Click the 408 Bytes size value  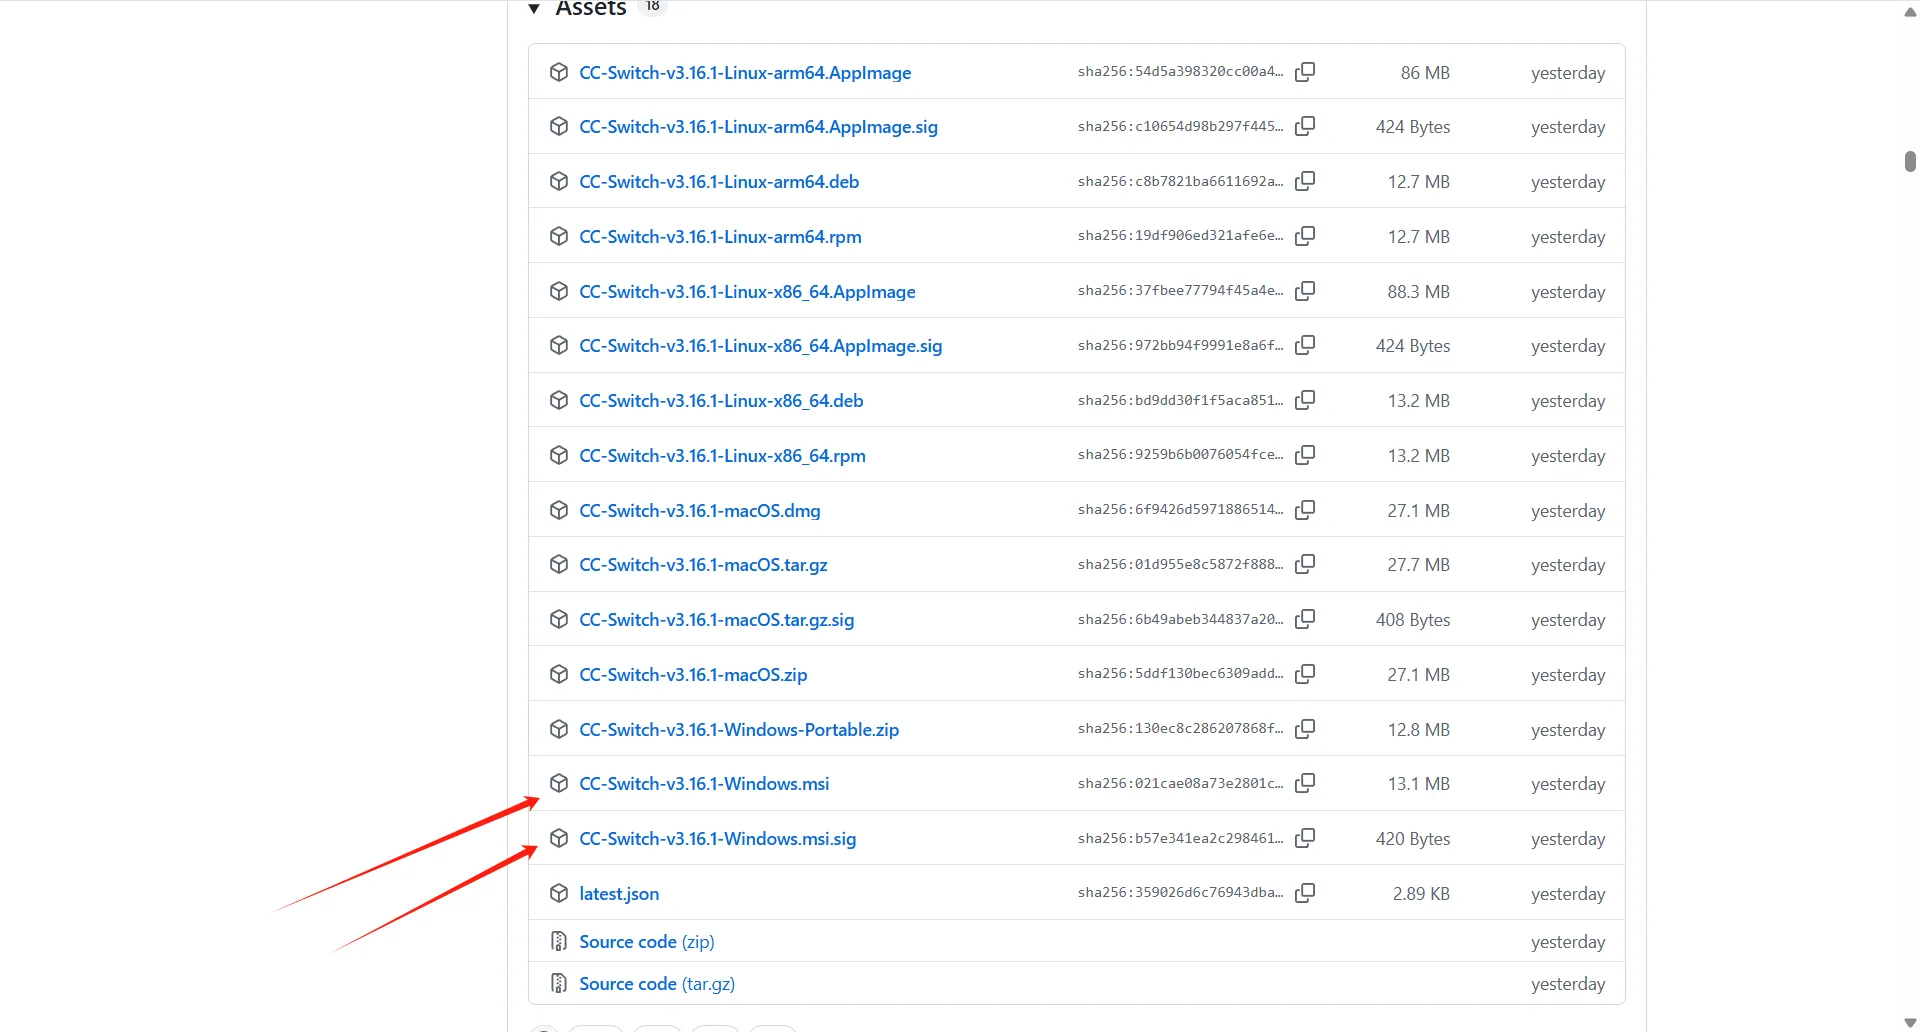click(x=1413, y=620)
